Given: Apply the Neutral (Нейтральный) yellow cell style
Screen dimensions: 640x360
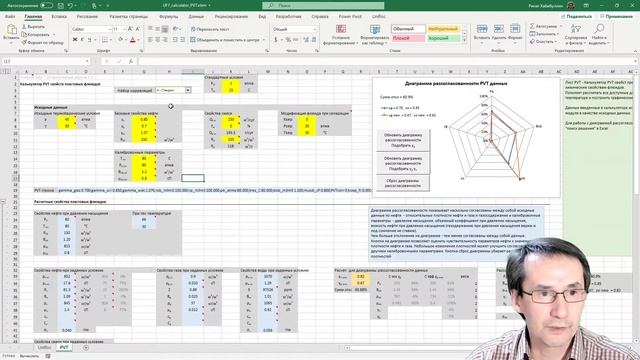Looking at the screenshot, I should pyautogui.click(x=443, y=29).
